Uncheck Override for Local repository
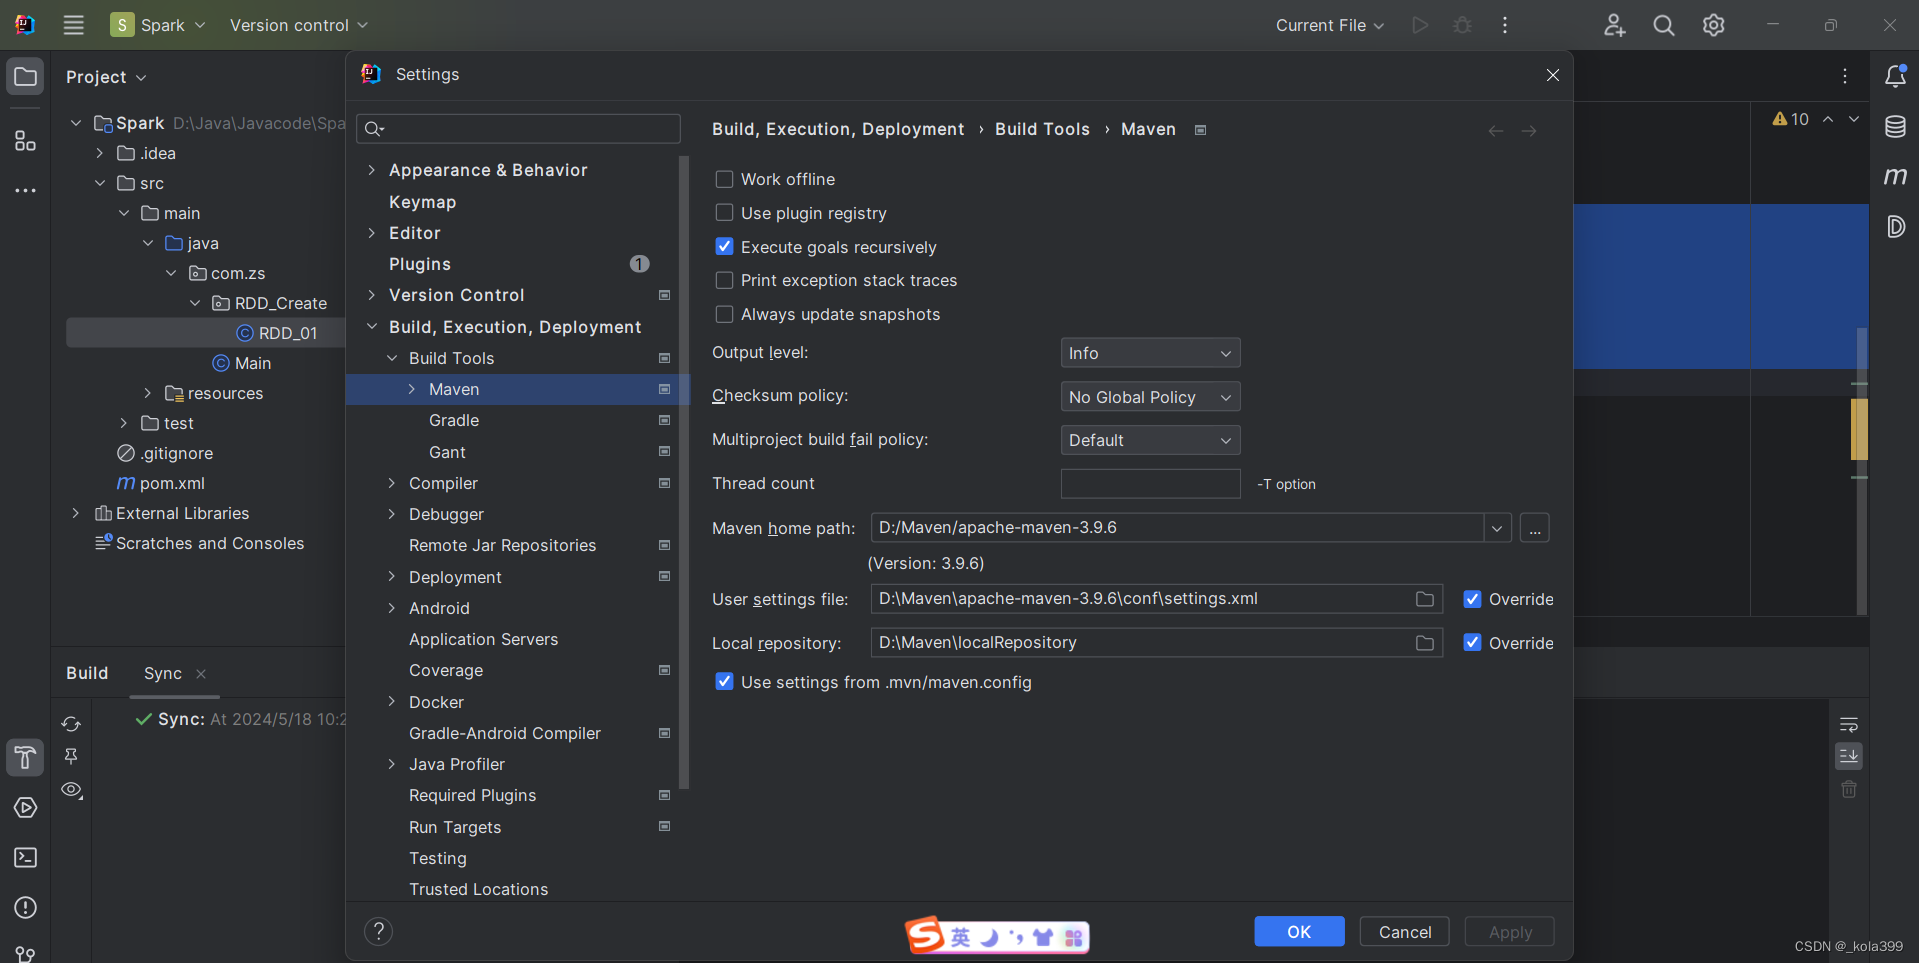 click(x=1472, y=643)
